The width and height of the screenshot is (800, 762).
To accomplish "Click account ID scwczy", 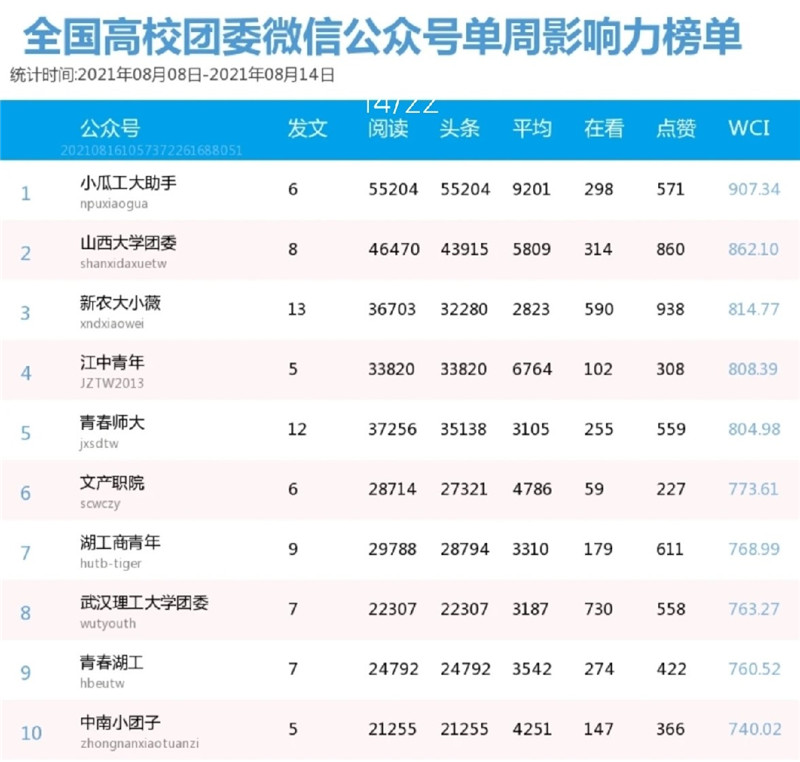I will click(x=100, y=504).
